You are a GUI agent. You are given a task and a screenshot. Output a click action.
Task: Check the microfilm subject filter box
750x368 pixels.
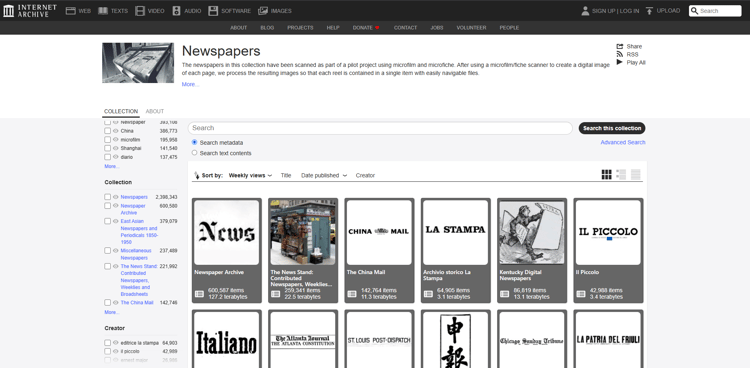[x=108, y=140]
